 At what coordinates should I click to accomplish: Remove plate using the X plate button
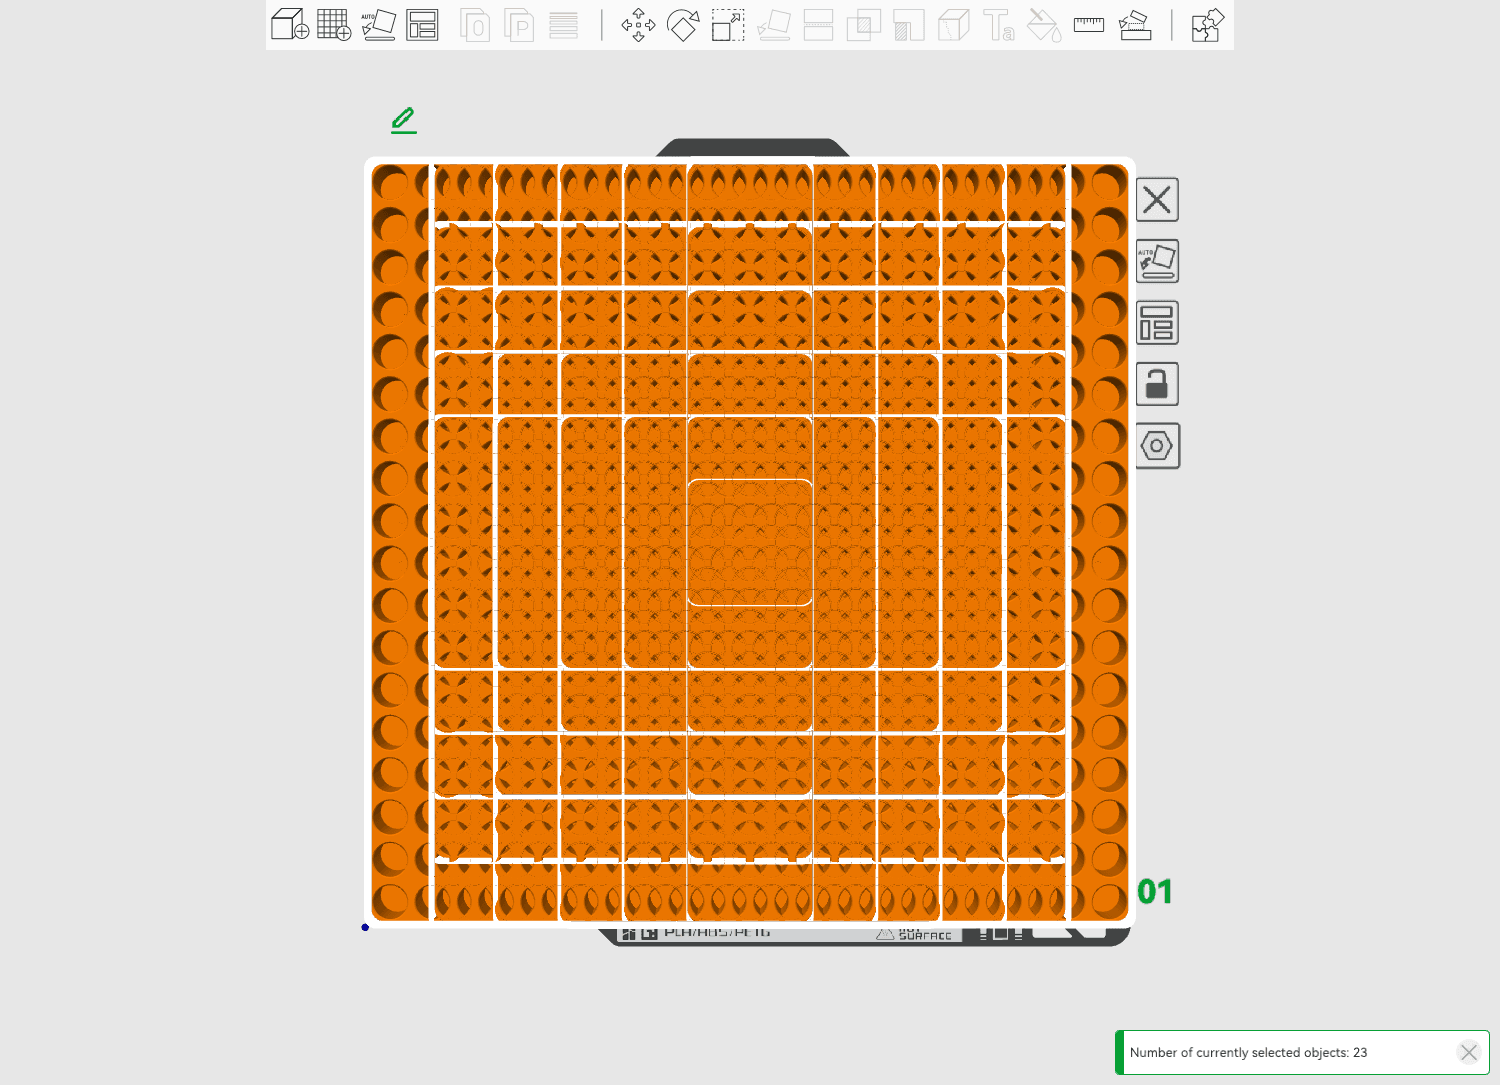[x=1157, y=199]
